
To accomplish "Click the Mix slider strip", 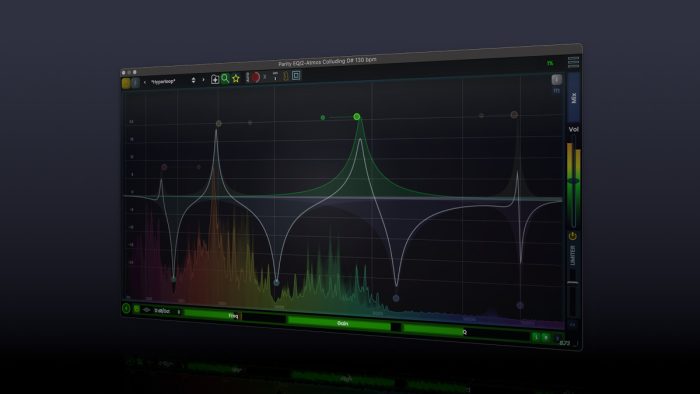I will point(574,97).
